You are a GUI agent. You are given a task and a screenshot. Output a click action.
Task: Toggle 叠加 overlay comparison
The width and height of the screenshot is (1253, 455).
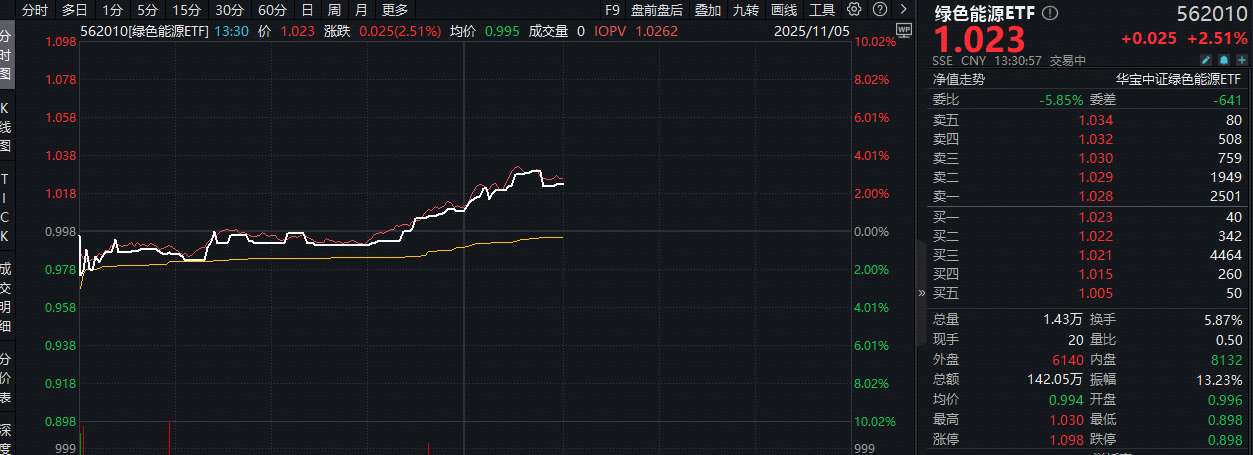coord(708,10)
